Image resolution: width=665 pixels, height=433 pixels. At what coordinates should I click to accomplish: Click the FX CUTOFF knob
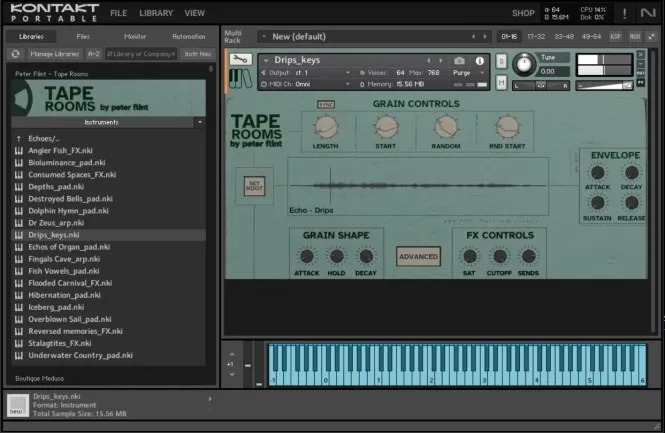coord(500,256)
